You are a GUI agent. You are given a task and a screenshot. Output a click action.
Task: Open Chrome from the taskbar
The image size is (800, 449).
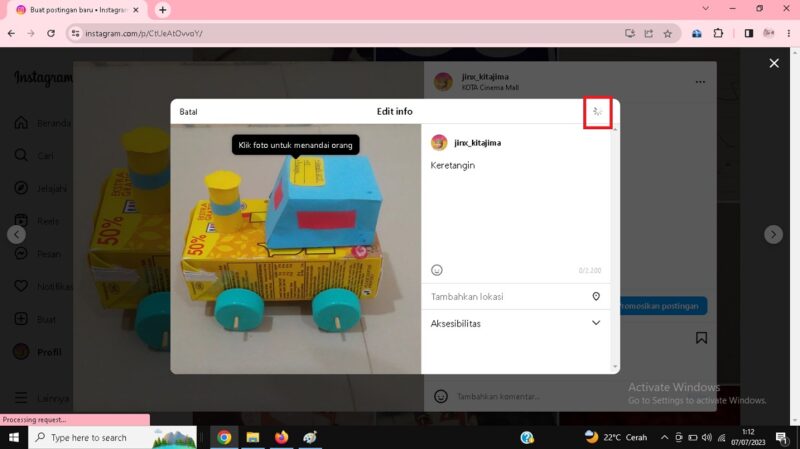[x=224, y=437]
